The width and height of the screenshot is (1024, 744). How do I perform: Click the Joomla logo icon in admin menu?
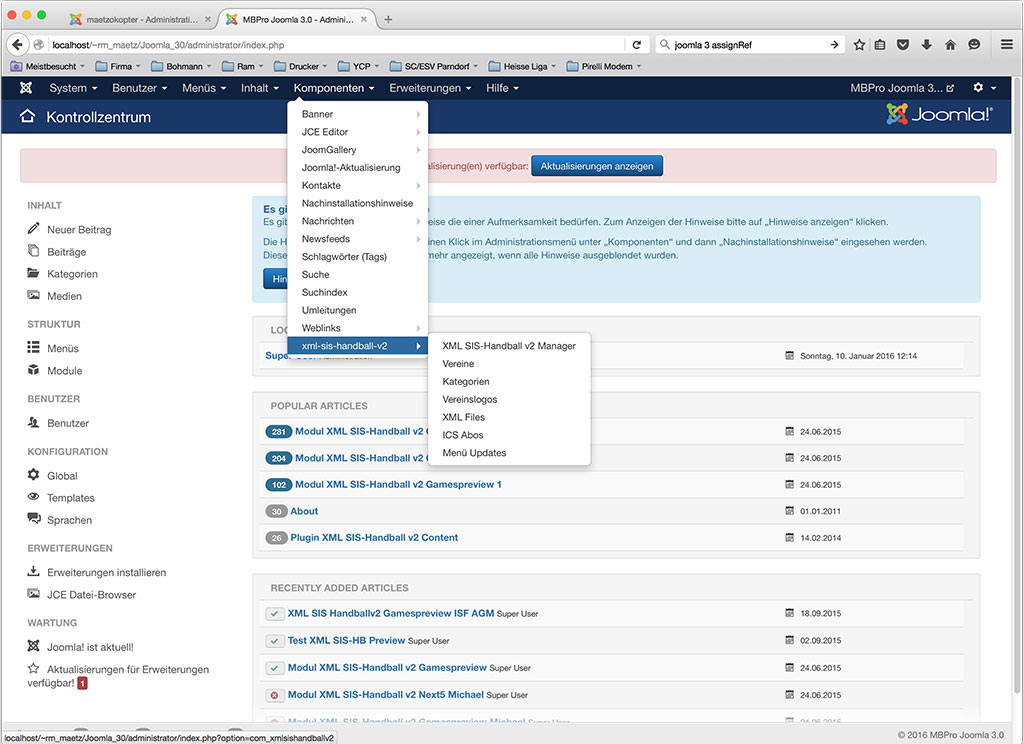click(25, 88)
